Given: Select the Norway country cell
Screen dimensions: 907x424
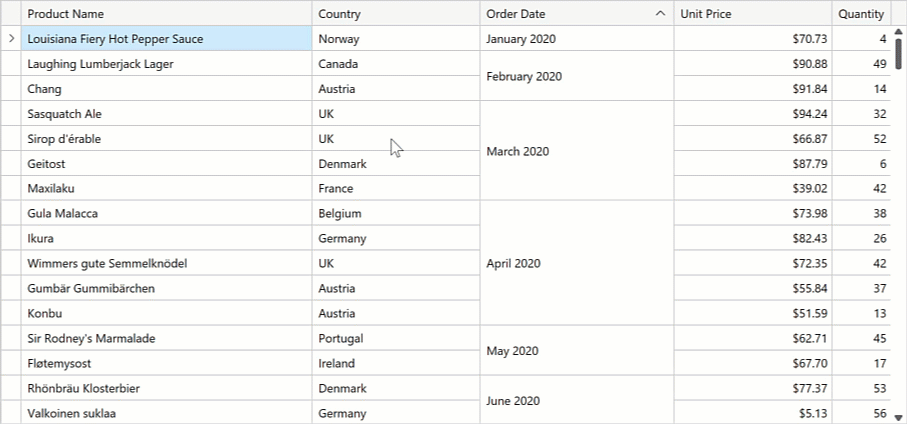Looking at the screenshot, I should tap(395, 39).
